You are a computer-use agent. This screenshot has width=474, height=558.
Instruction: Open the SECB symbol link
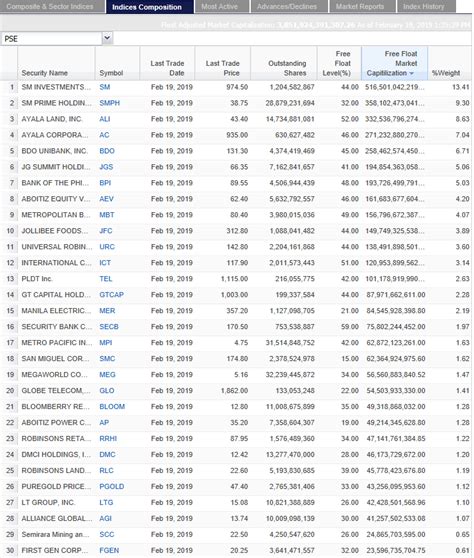point(109,327)
